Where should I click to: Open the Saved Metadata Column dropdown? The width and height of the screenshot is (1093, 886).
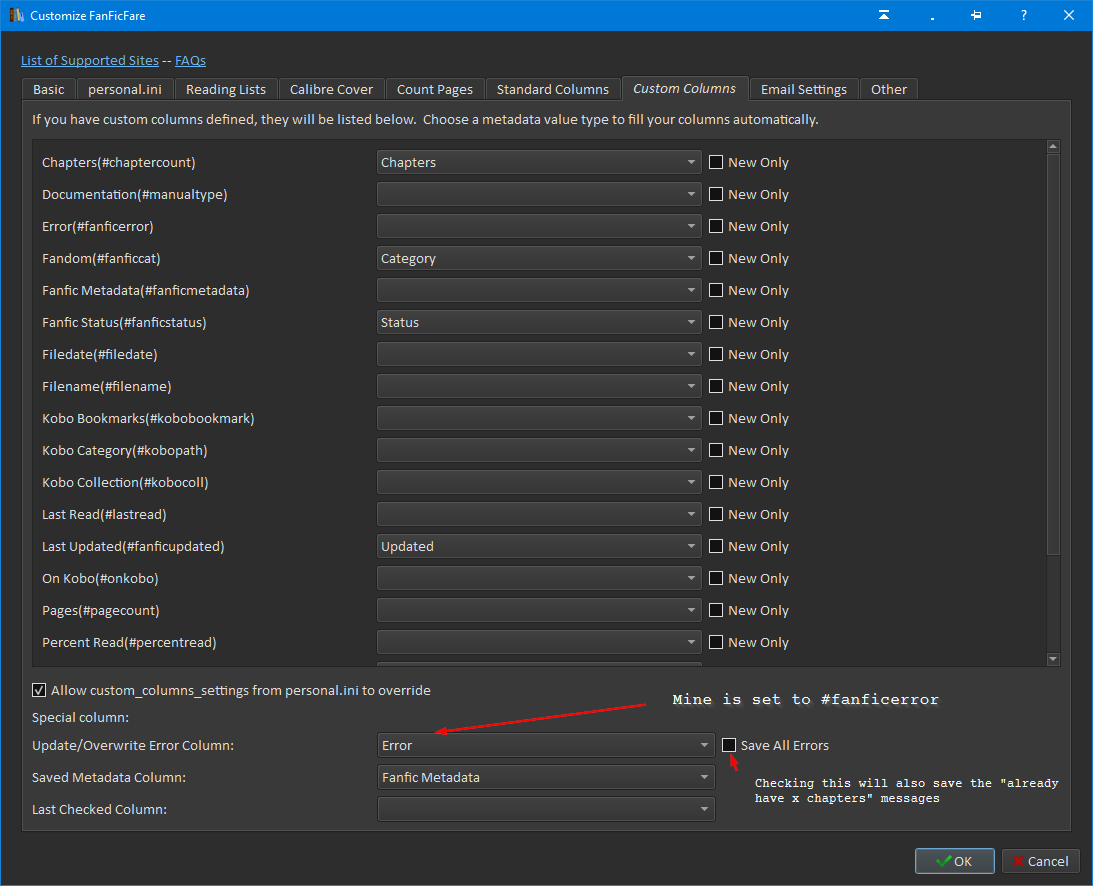point(545,777)
